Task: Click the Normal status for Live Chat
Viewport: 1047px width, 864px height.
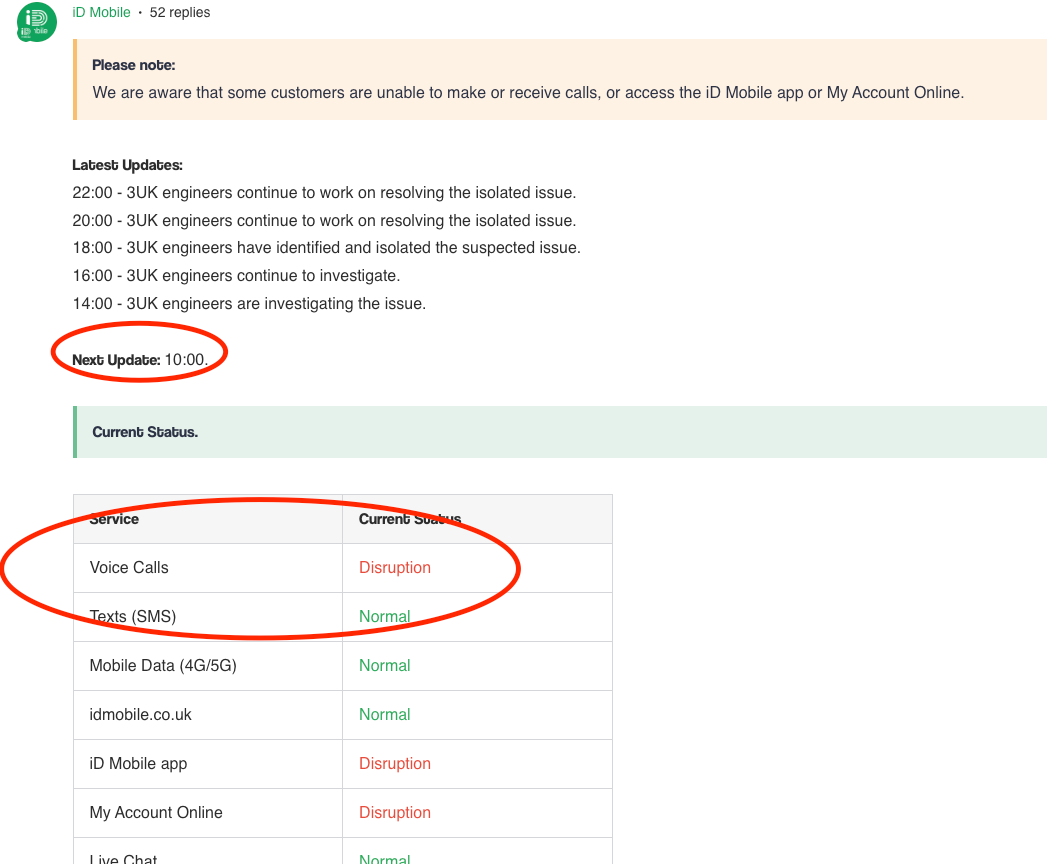Action: pos(385,858)
